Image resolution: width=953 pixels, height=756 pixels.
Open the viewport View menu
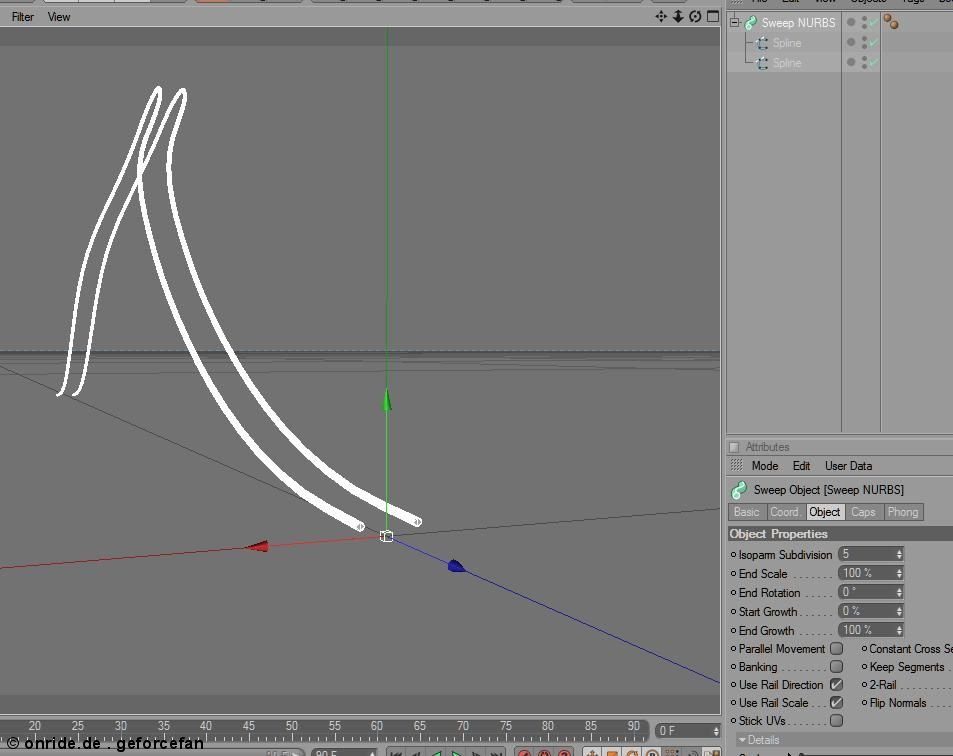[x=59, y=17]
